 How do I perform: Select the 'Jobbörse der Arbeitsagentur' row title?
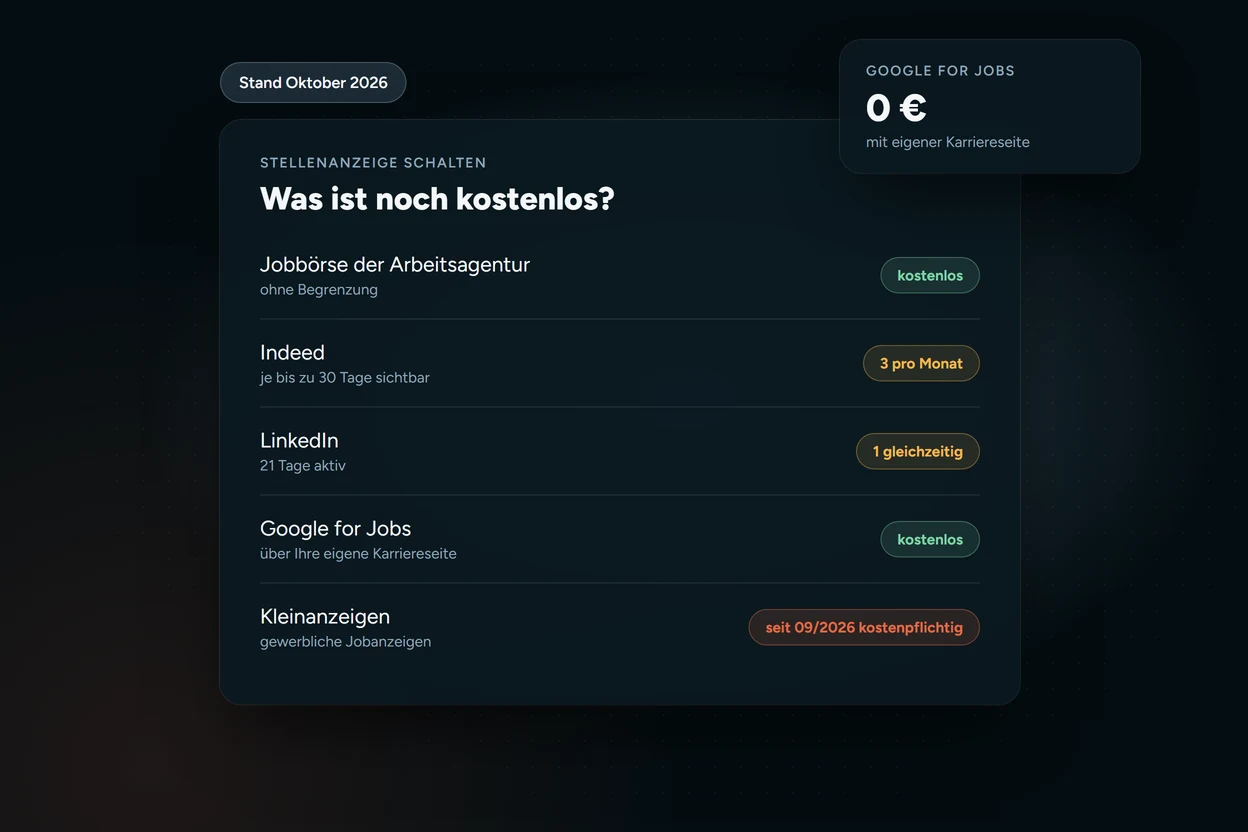[395, 264]
